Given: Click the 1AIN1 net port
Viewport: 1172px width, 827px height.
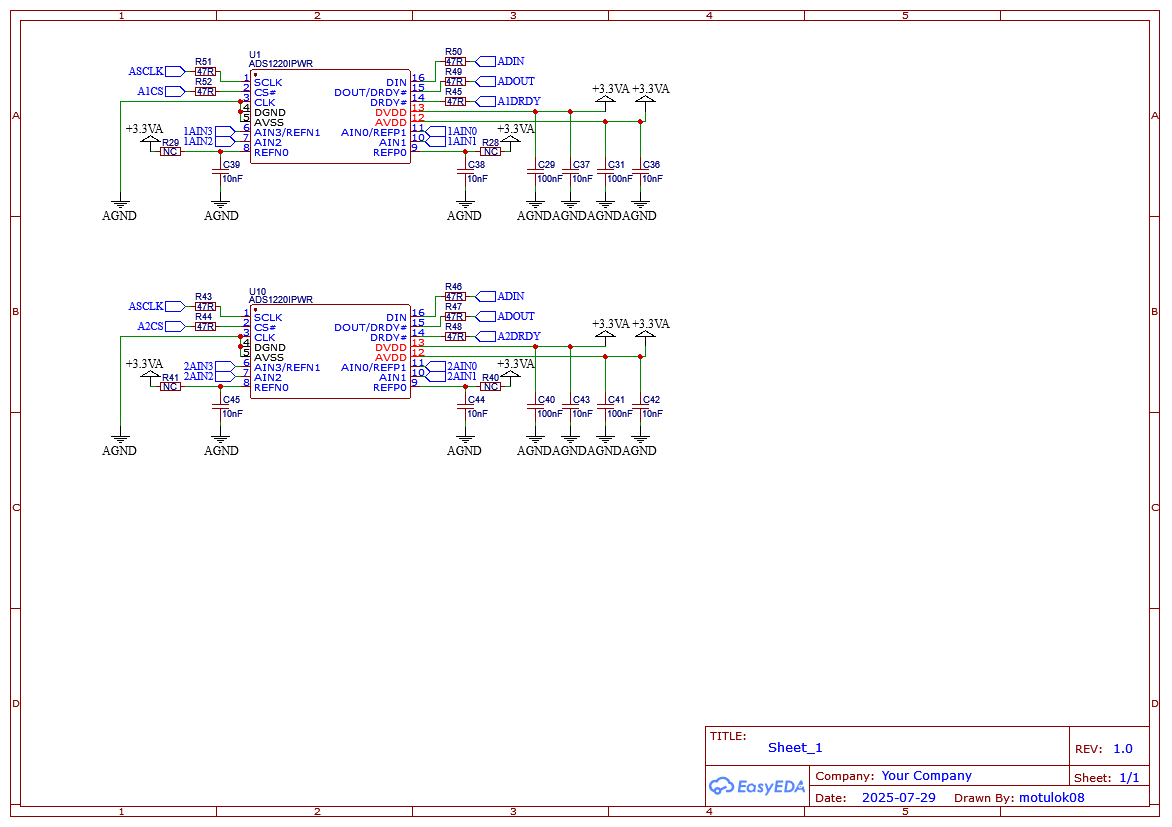Looking at the screenshot, I should (451, 141).
